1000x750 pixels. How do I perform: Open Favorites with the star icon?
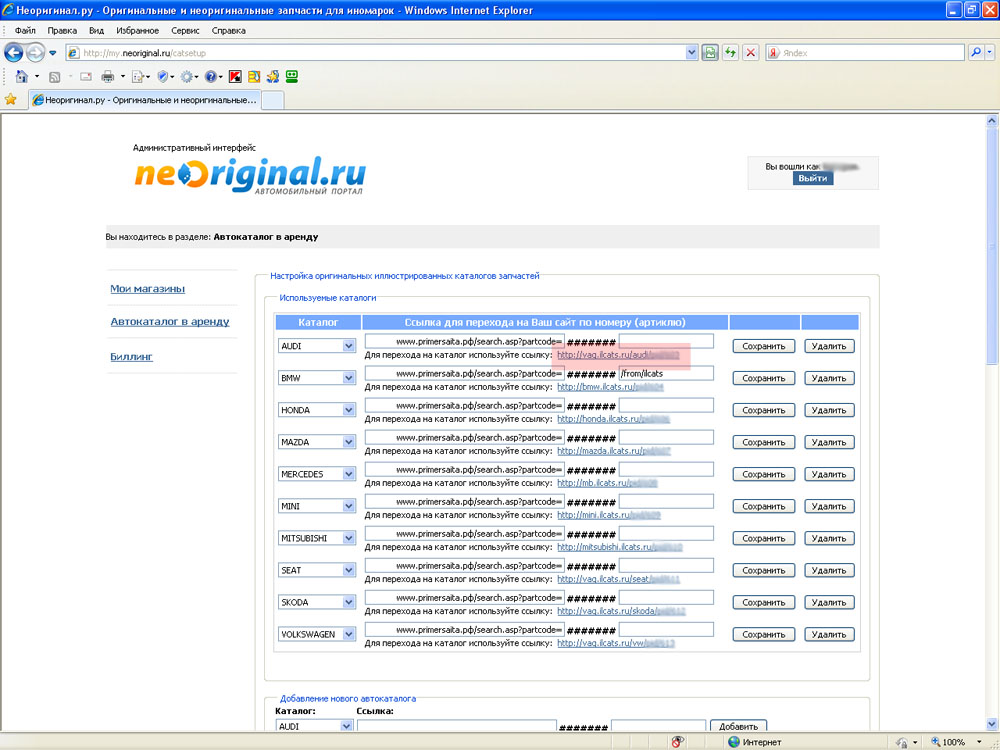click(11, 99)
